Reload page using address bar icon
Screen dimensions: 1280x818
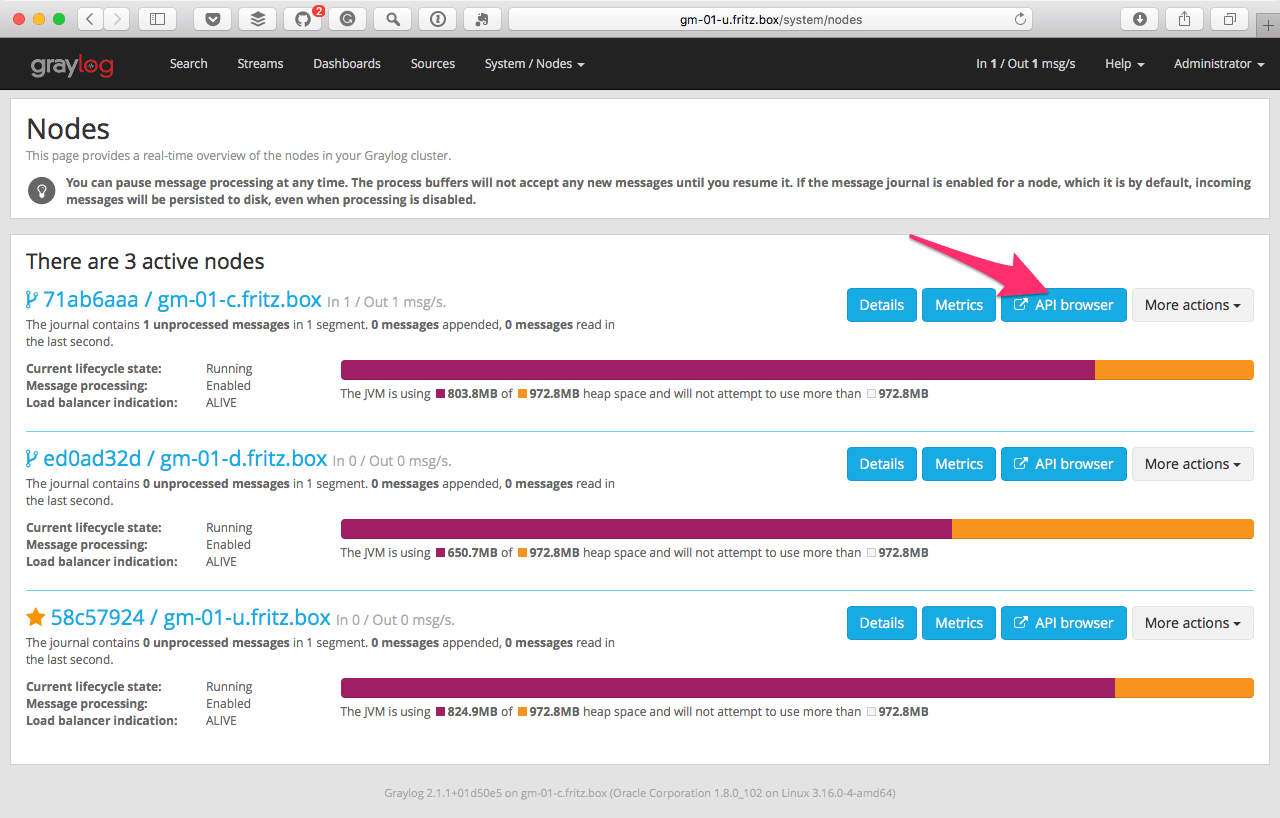[1020, 19]
